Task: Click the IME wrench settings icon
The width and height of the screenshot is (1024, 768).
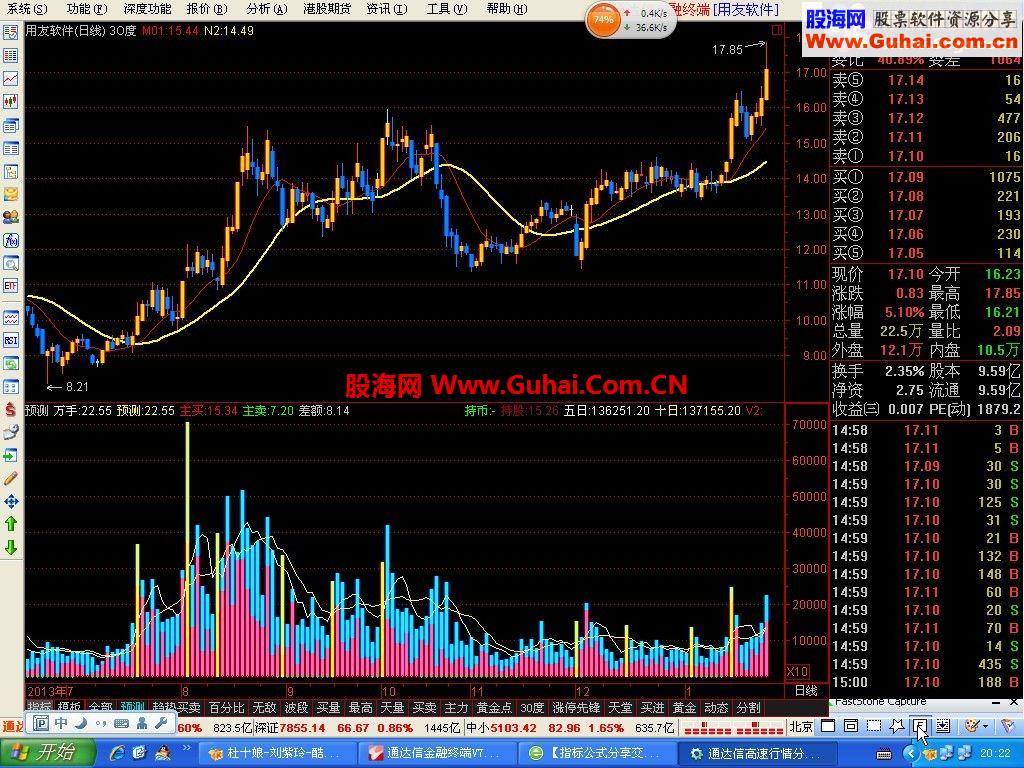Action: coord(161,722)
